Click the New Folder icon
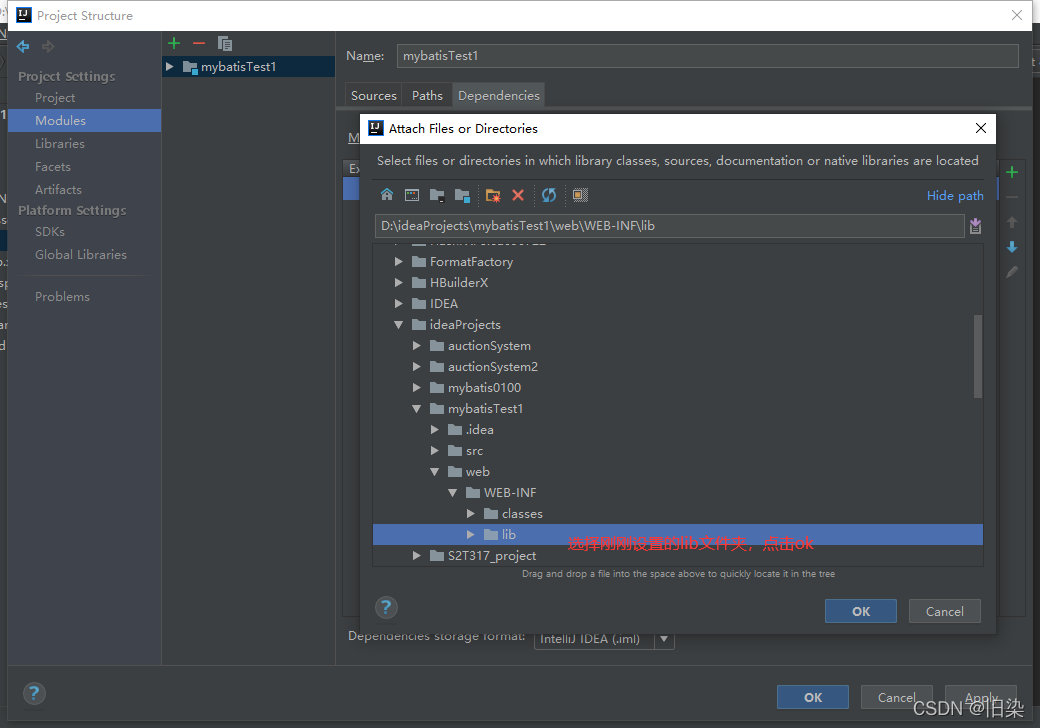The image size is (1040, 728). pyautogui.click(x=493, y=195)
